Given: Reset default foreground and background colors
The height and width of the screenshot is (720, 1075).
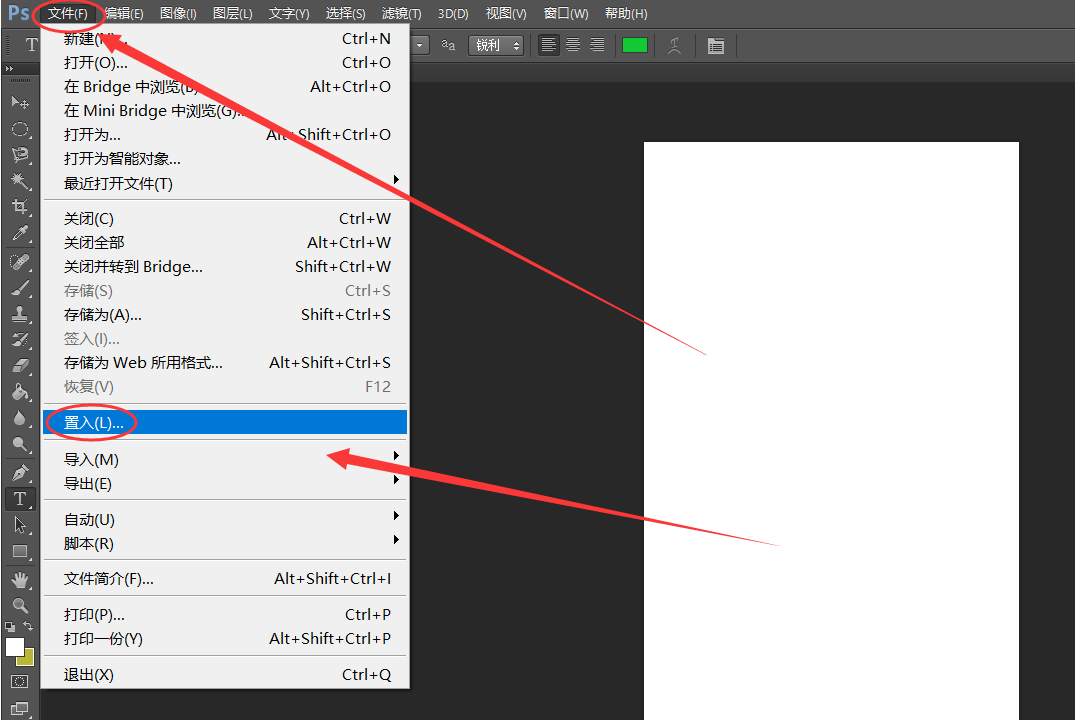Looking at the screenshot, I should tap(10, 626).
